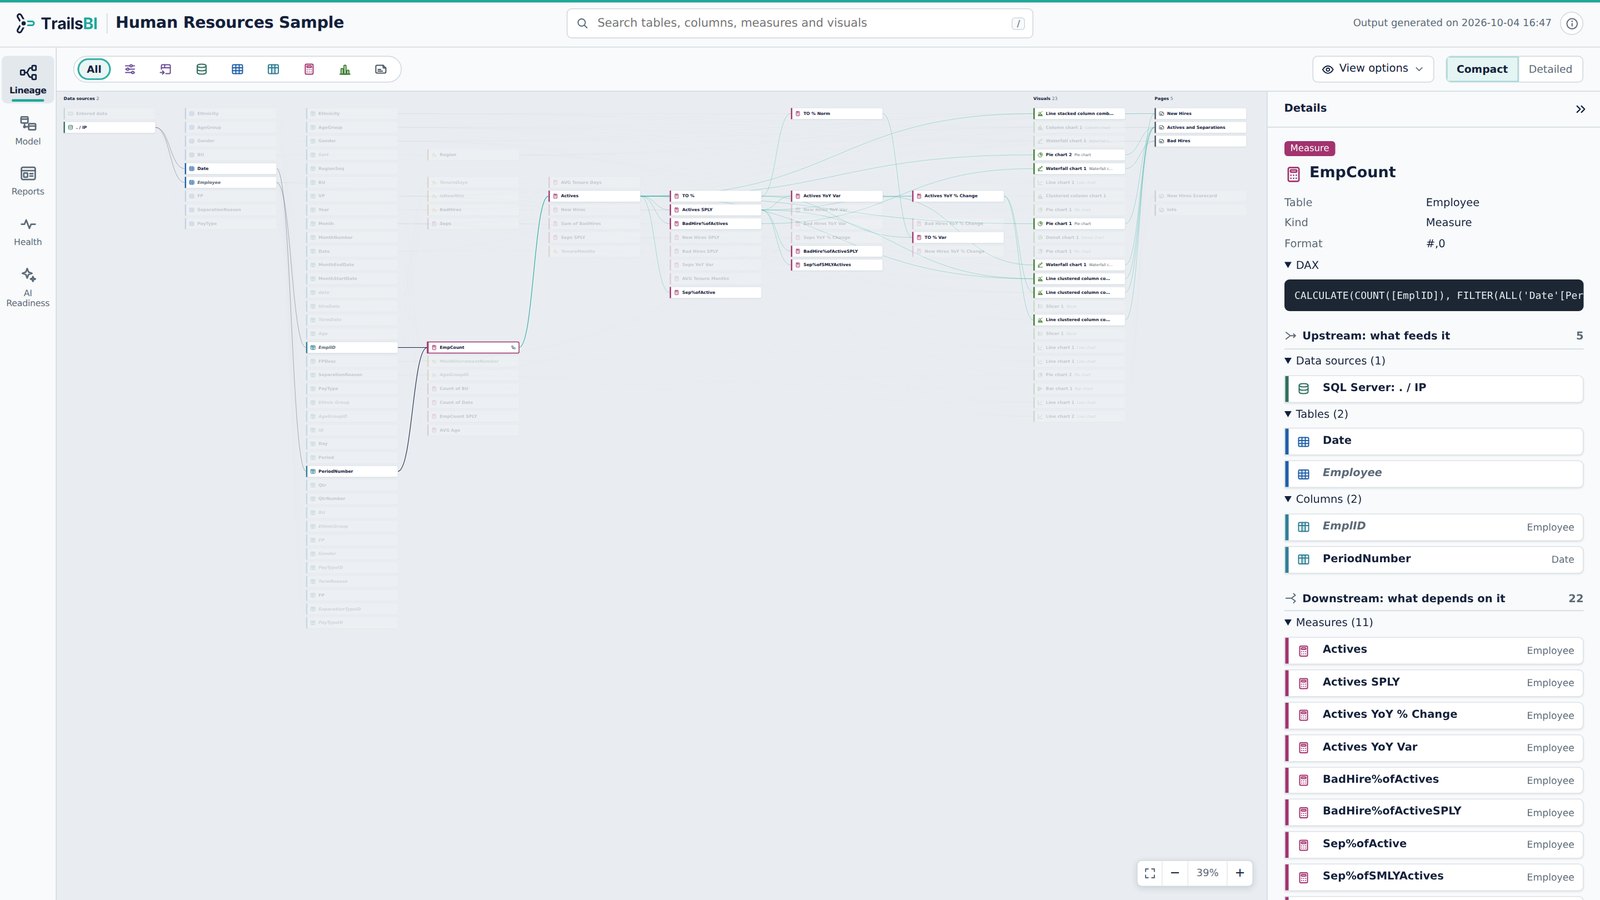
Task: Open the Date table in Details
Action: point(1434,441)
